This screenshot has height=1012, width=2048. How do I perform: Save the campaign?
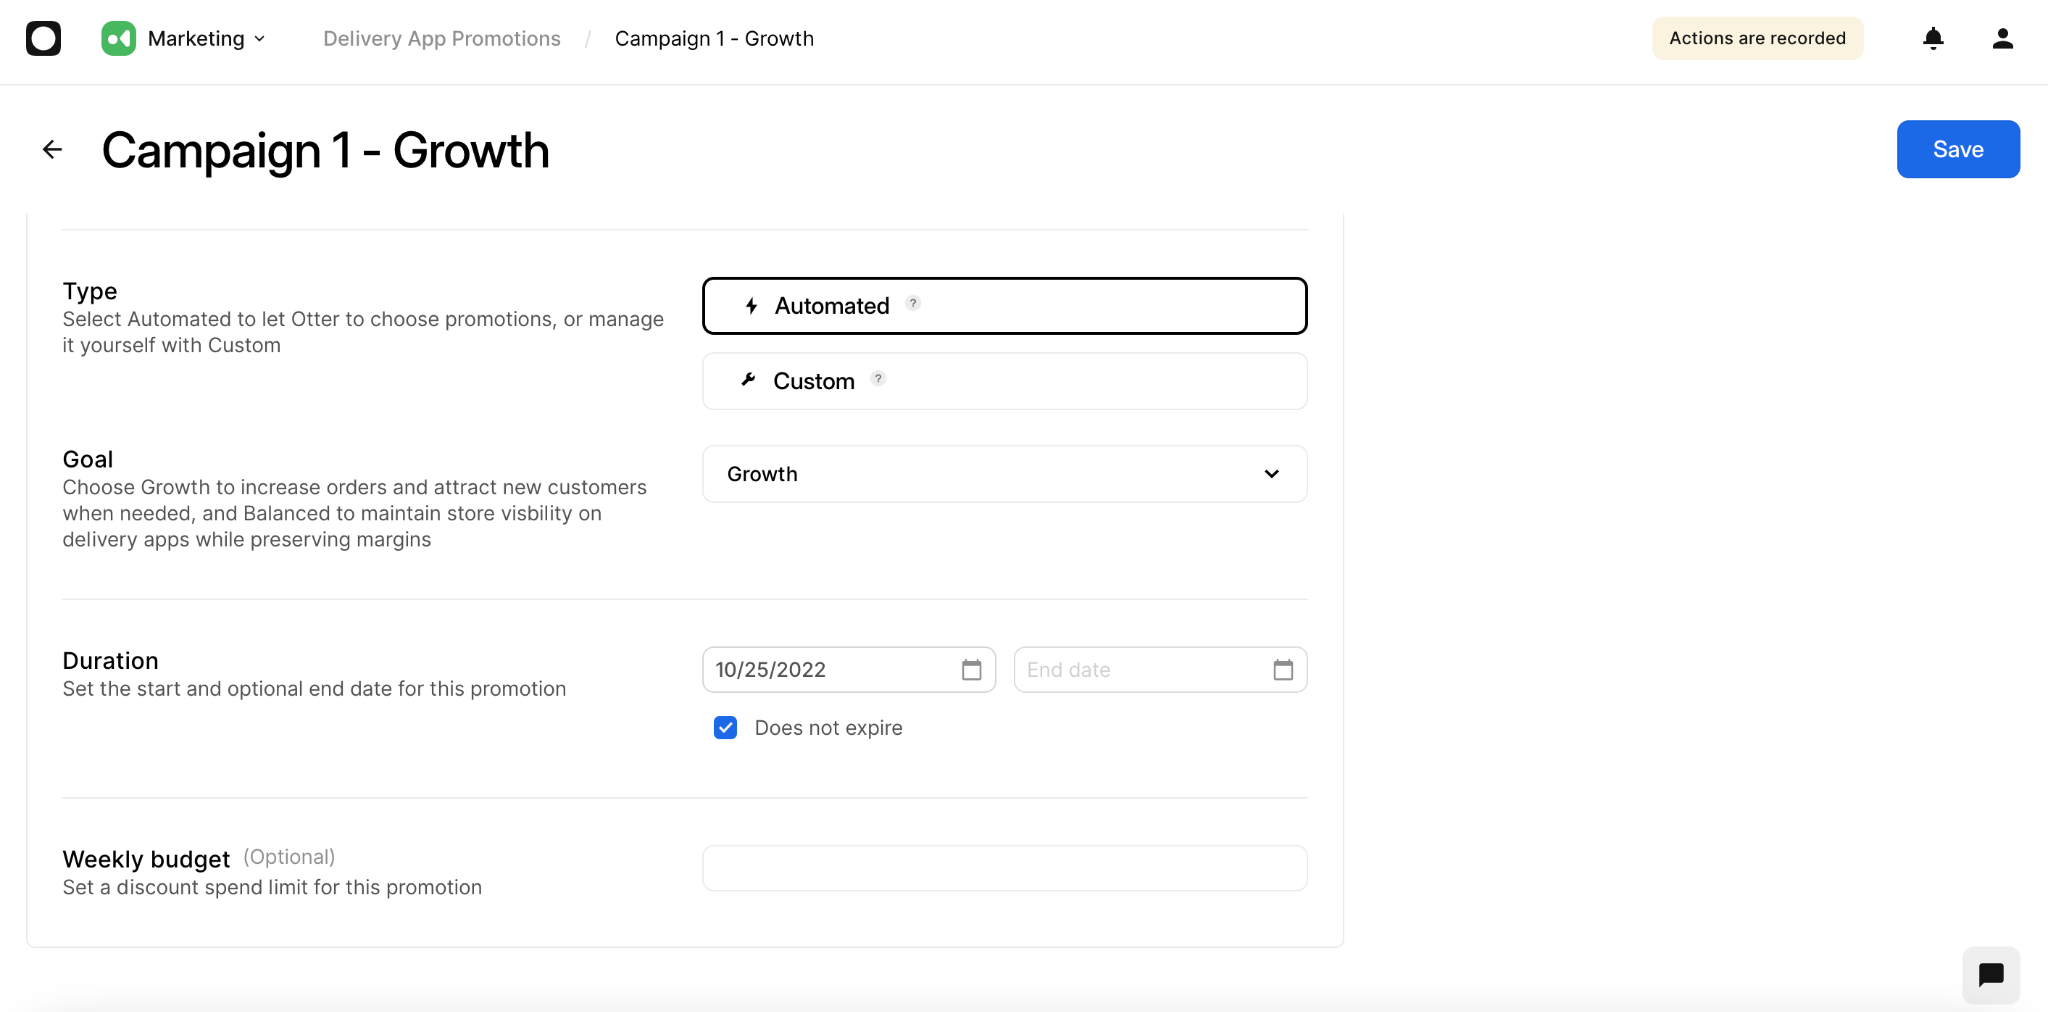[x=1958, y=149]
